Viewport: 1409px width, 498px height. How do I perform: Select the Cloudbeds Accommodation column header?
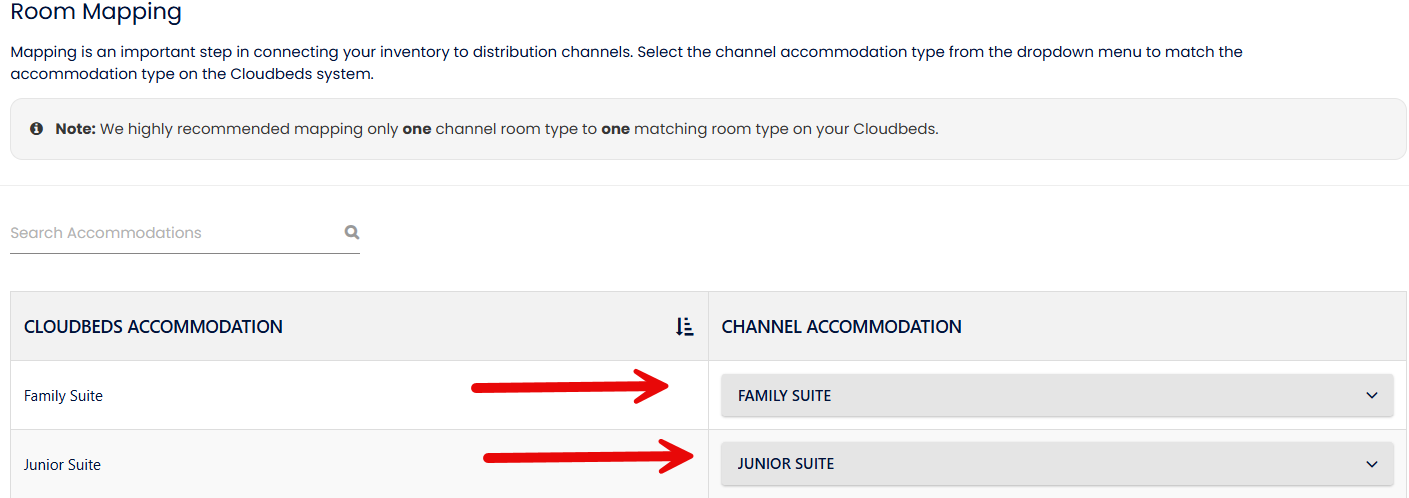(x=153, y=327)
